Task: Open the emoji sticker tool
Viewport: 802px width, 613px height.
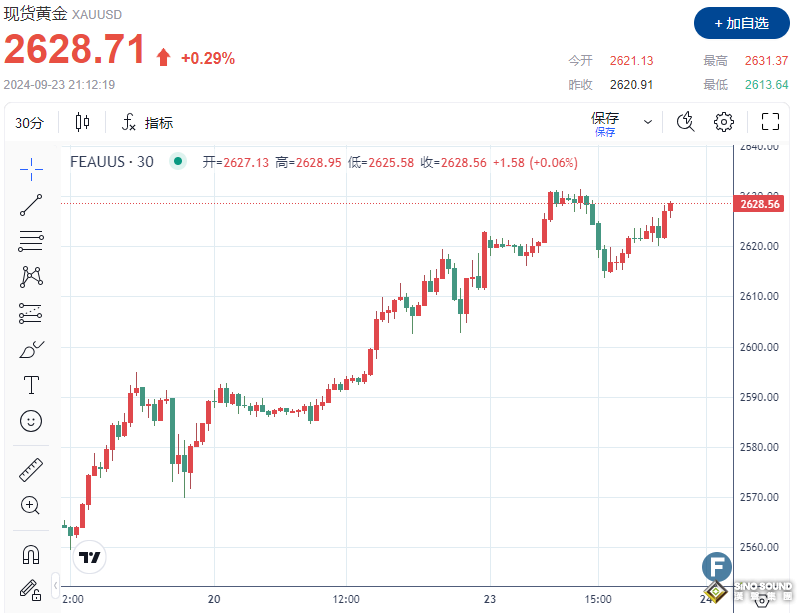Action: [x=30, y=421]
